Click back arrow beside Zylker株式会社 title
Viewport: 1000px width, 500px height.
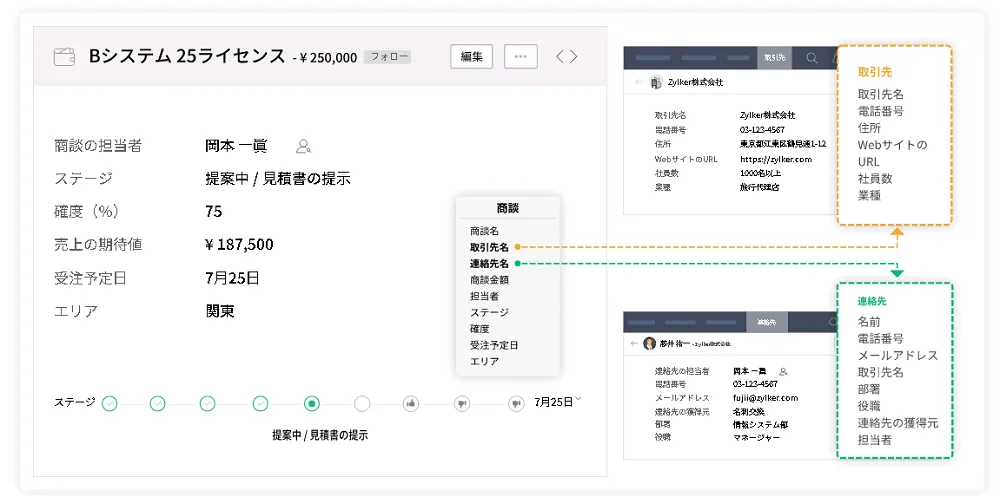pyautogui.click(x=638, y=82)
